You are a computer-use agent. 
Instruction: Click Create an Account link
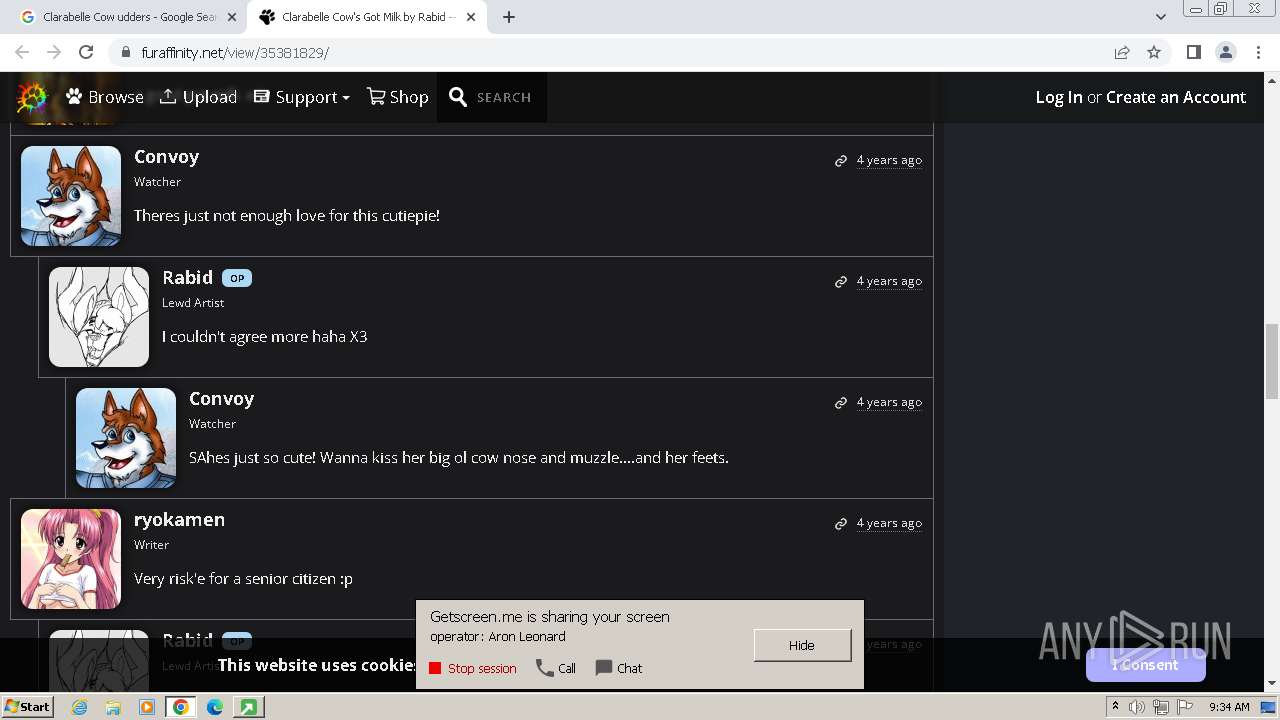point(1176,97)
